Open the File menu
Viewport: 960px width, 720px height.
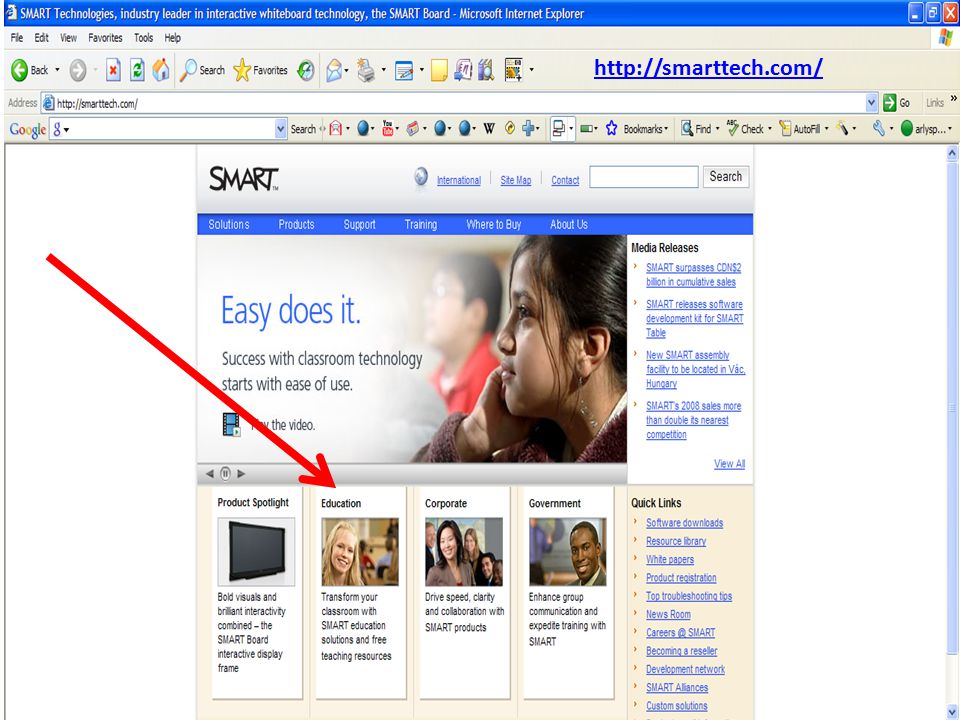pyautogui.click(x=17, y=38)
